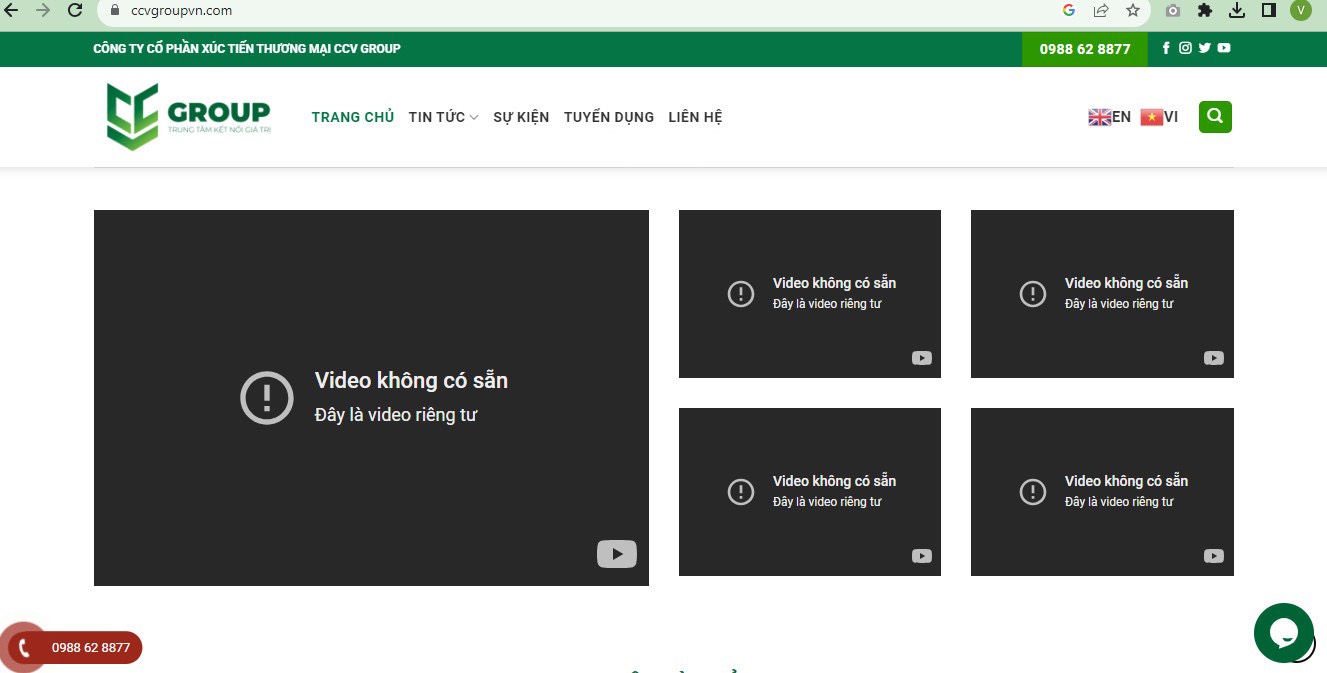Toggle the browser side panel
Image resolution: width=1327 pixels, height=673 pixels.
[x=1268, y=11]
